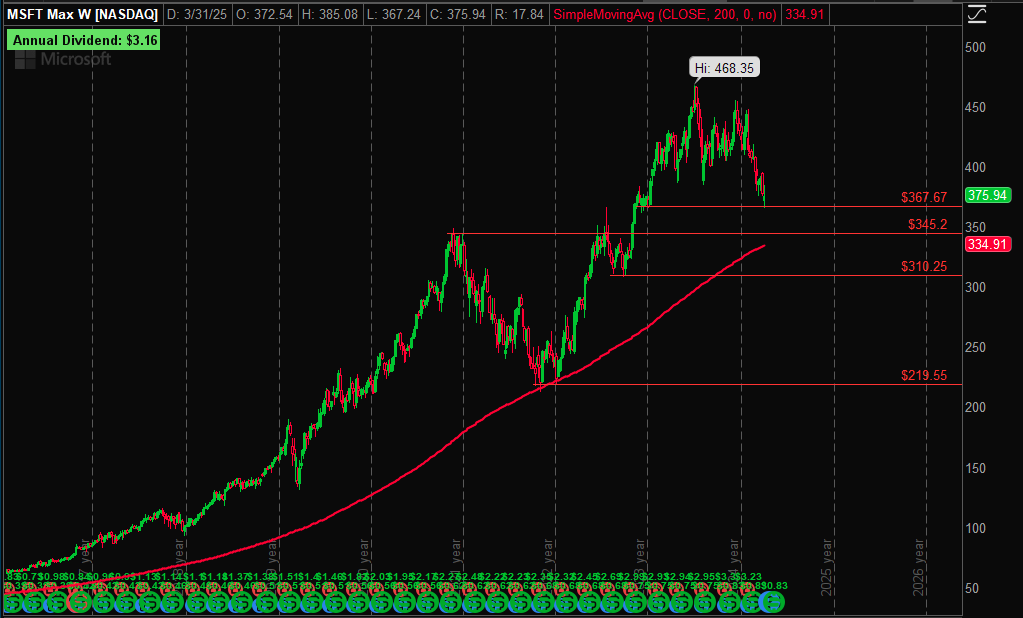Select the $310.25 price level label
Viewport: 1023px width, 618px height.
[x=923, y=267]
